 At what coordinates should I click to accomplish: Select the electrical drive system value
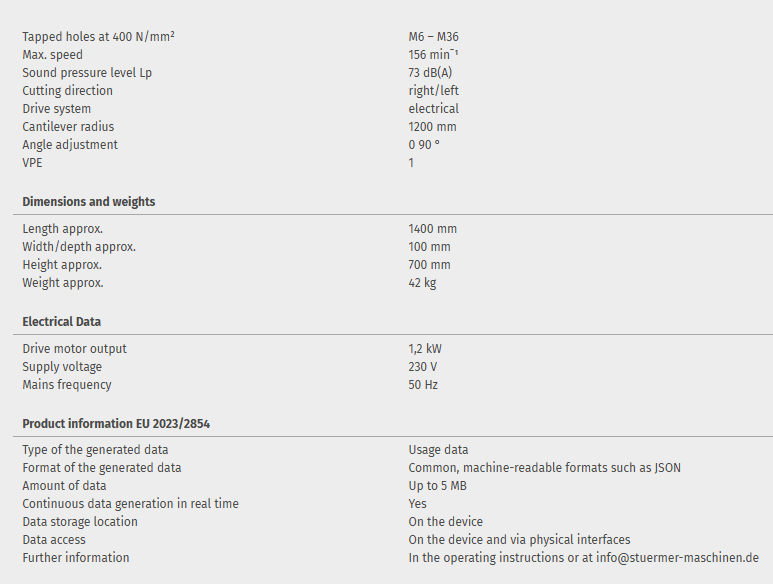[434, 109]
